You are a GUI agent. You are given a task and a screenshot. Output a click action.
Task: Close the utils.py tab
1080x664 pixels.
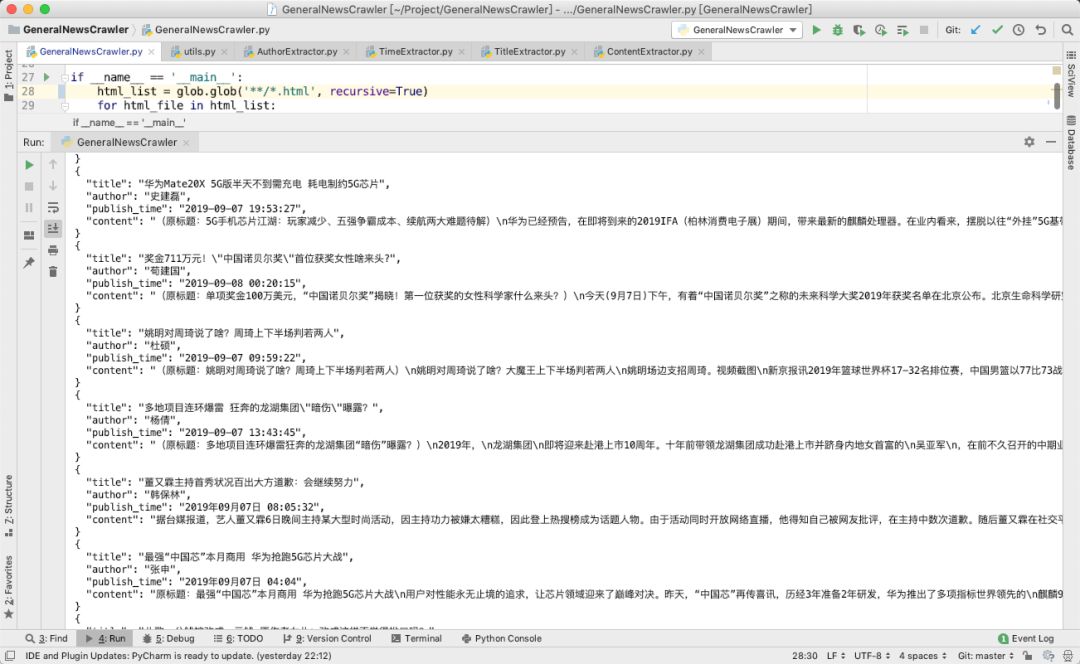click(224, 52)
